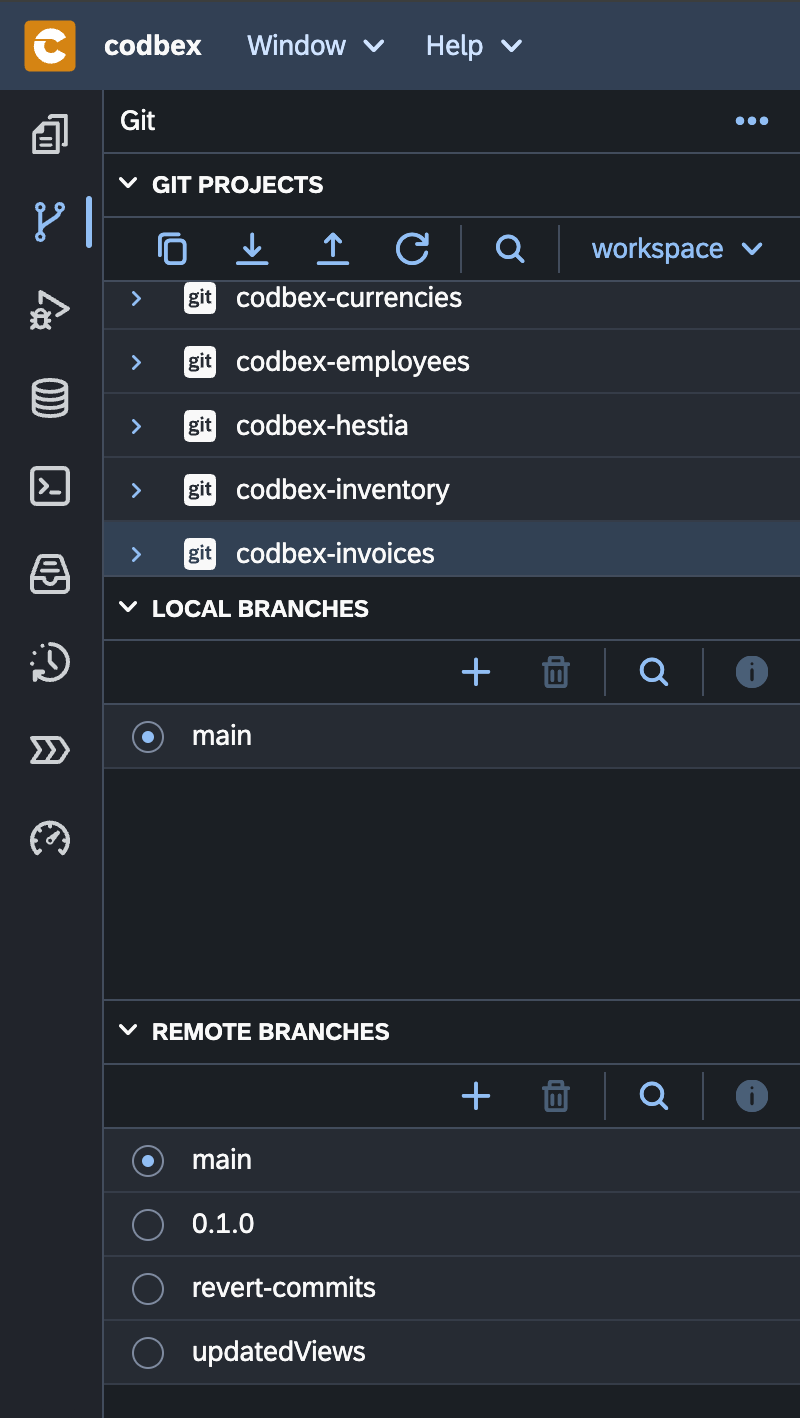Delete the selected local branch
This screenshot has height=1418, width=800.
click(556, 672)
